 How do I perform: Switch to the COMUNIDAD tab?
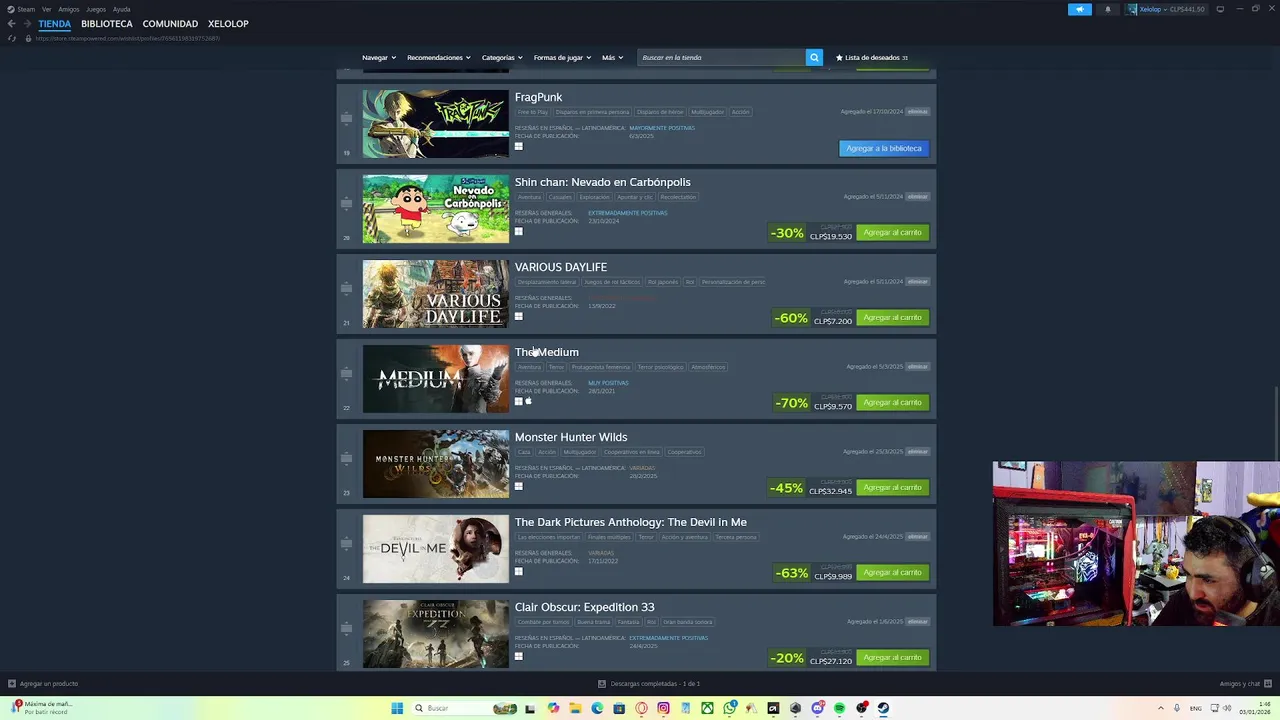[x=170, y=24]
